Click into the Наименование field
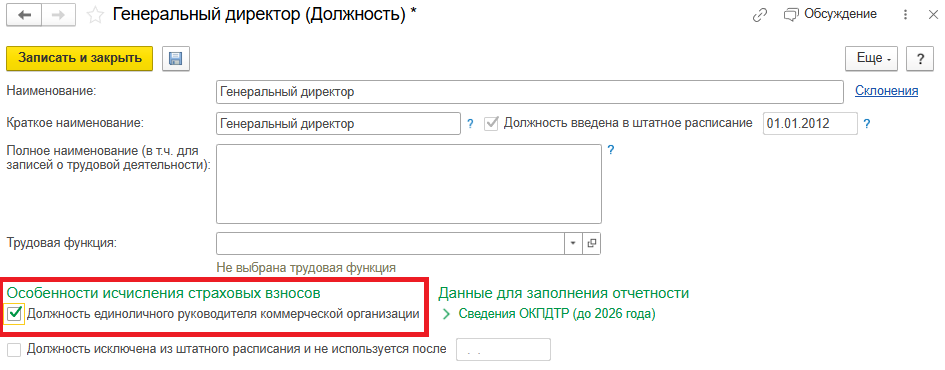The image size is (945, 370). 529,92
